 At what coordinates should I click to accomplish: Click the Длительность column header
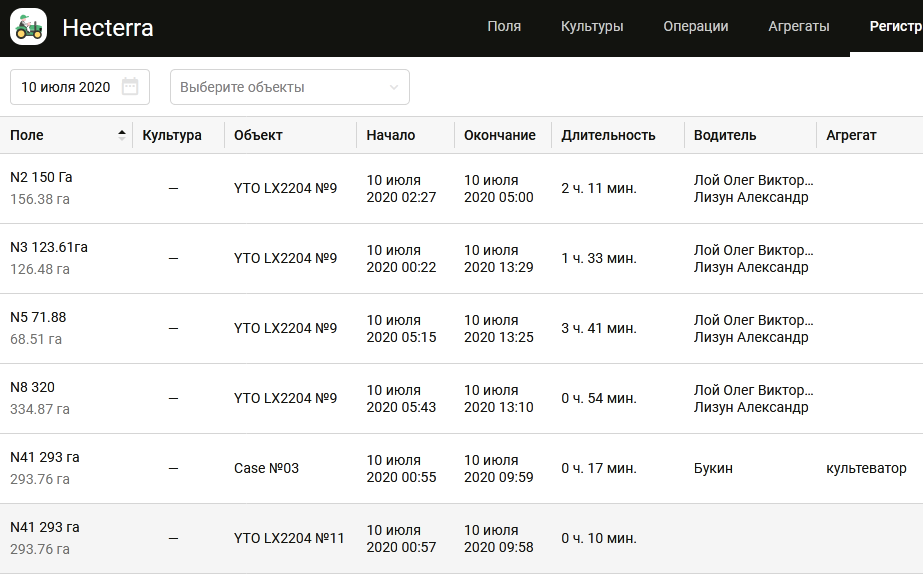coord(608,135)
